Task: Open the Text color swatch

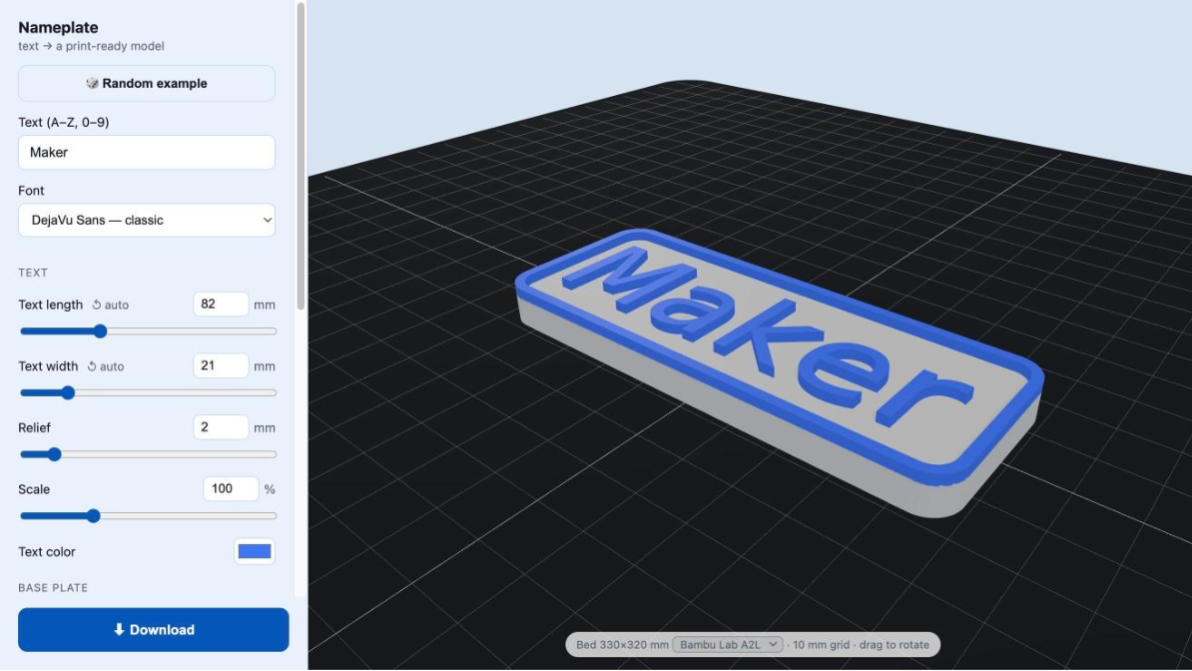Action: click(254, 552)
